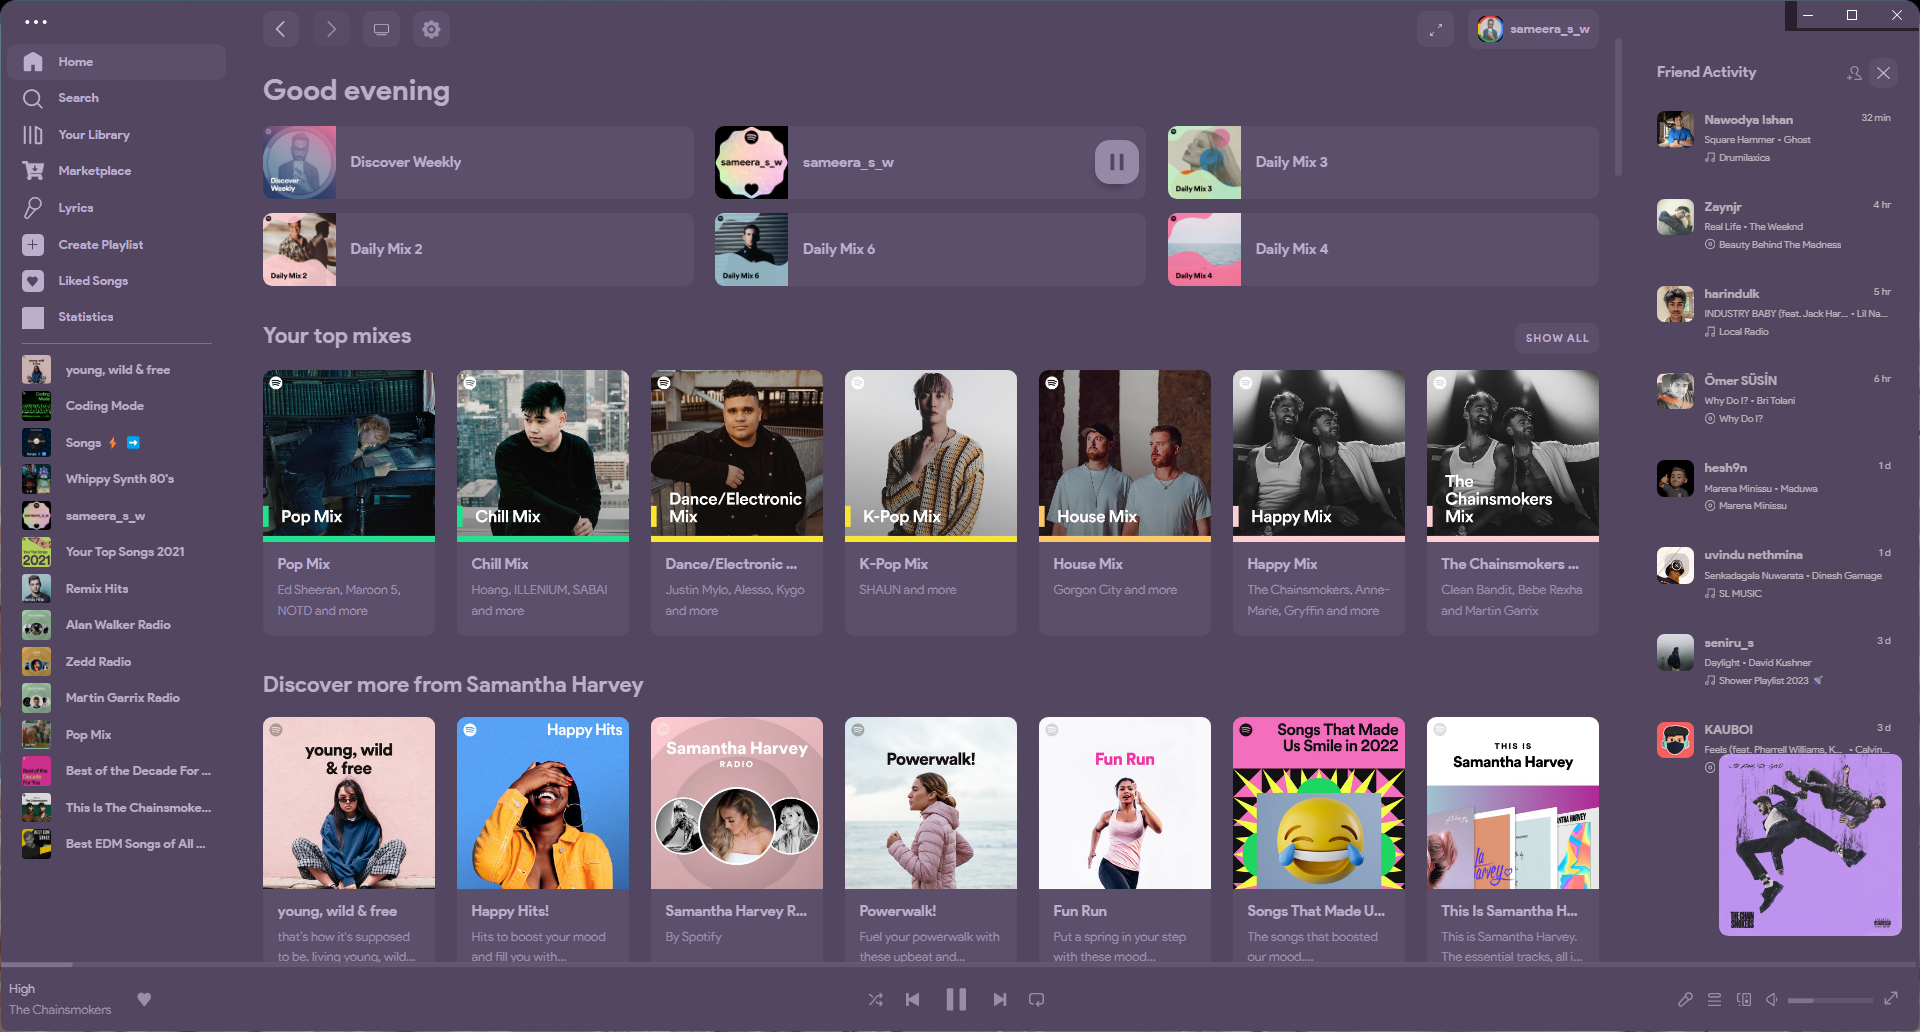1920x1032 pixels.
Task: Open the Fun Run playlist card
Action: [1125, 840]
